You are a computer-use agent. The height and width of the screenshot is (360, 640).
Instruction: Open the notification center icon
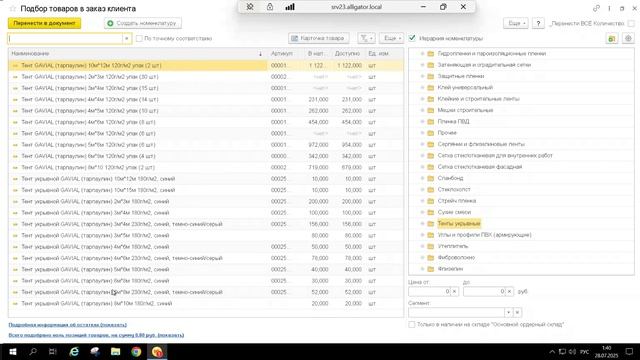click(629, 352)
